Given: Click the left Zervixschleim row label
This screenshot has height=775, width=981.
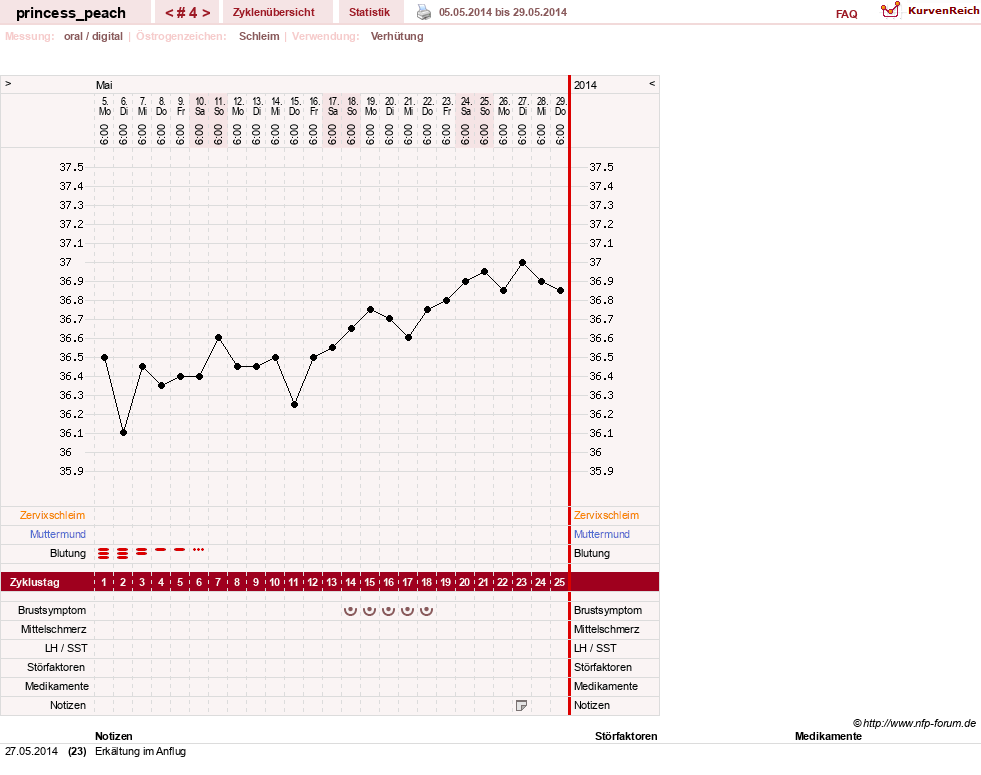Looking at the screenshot, I should (53, 515).
